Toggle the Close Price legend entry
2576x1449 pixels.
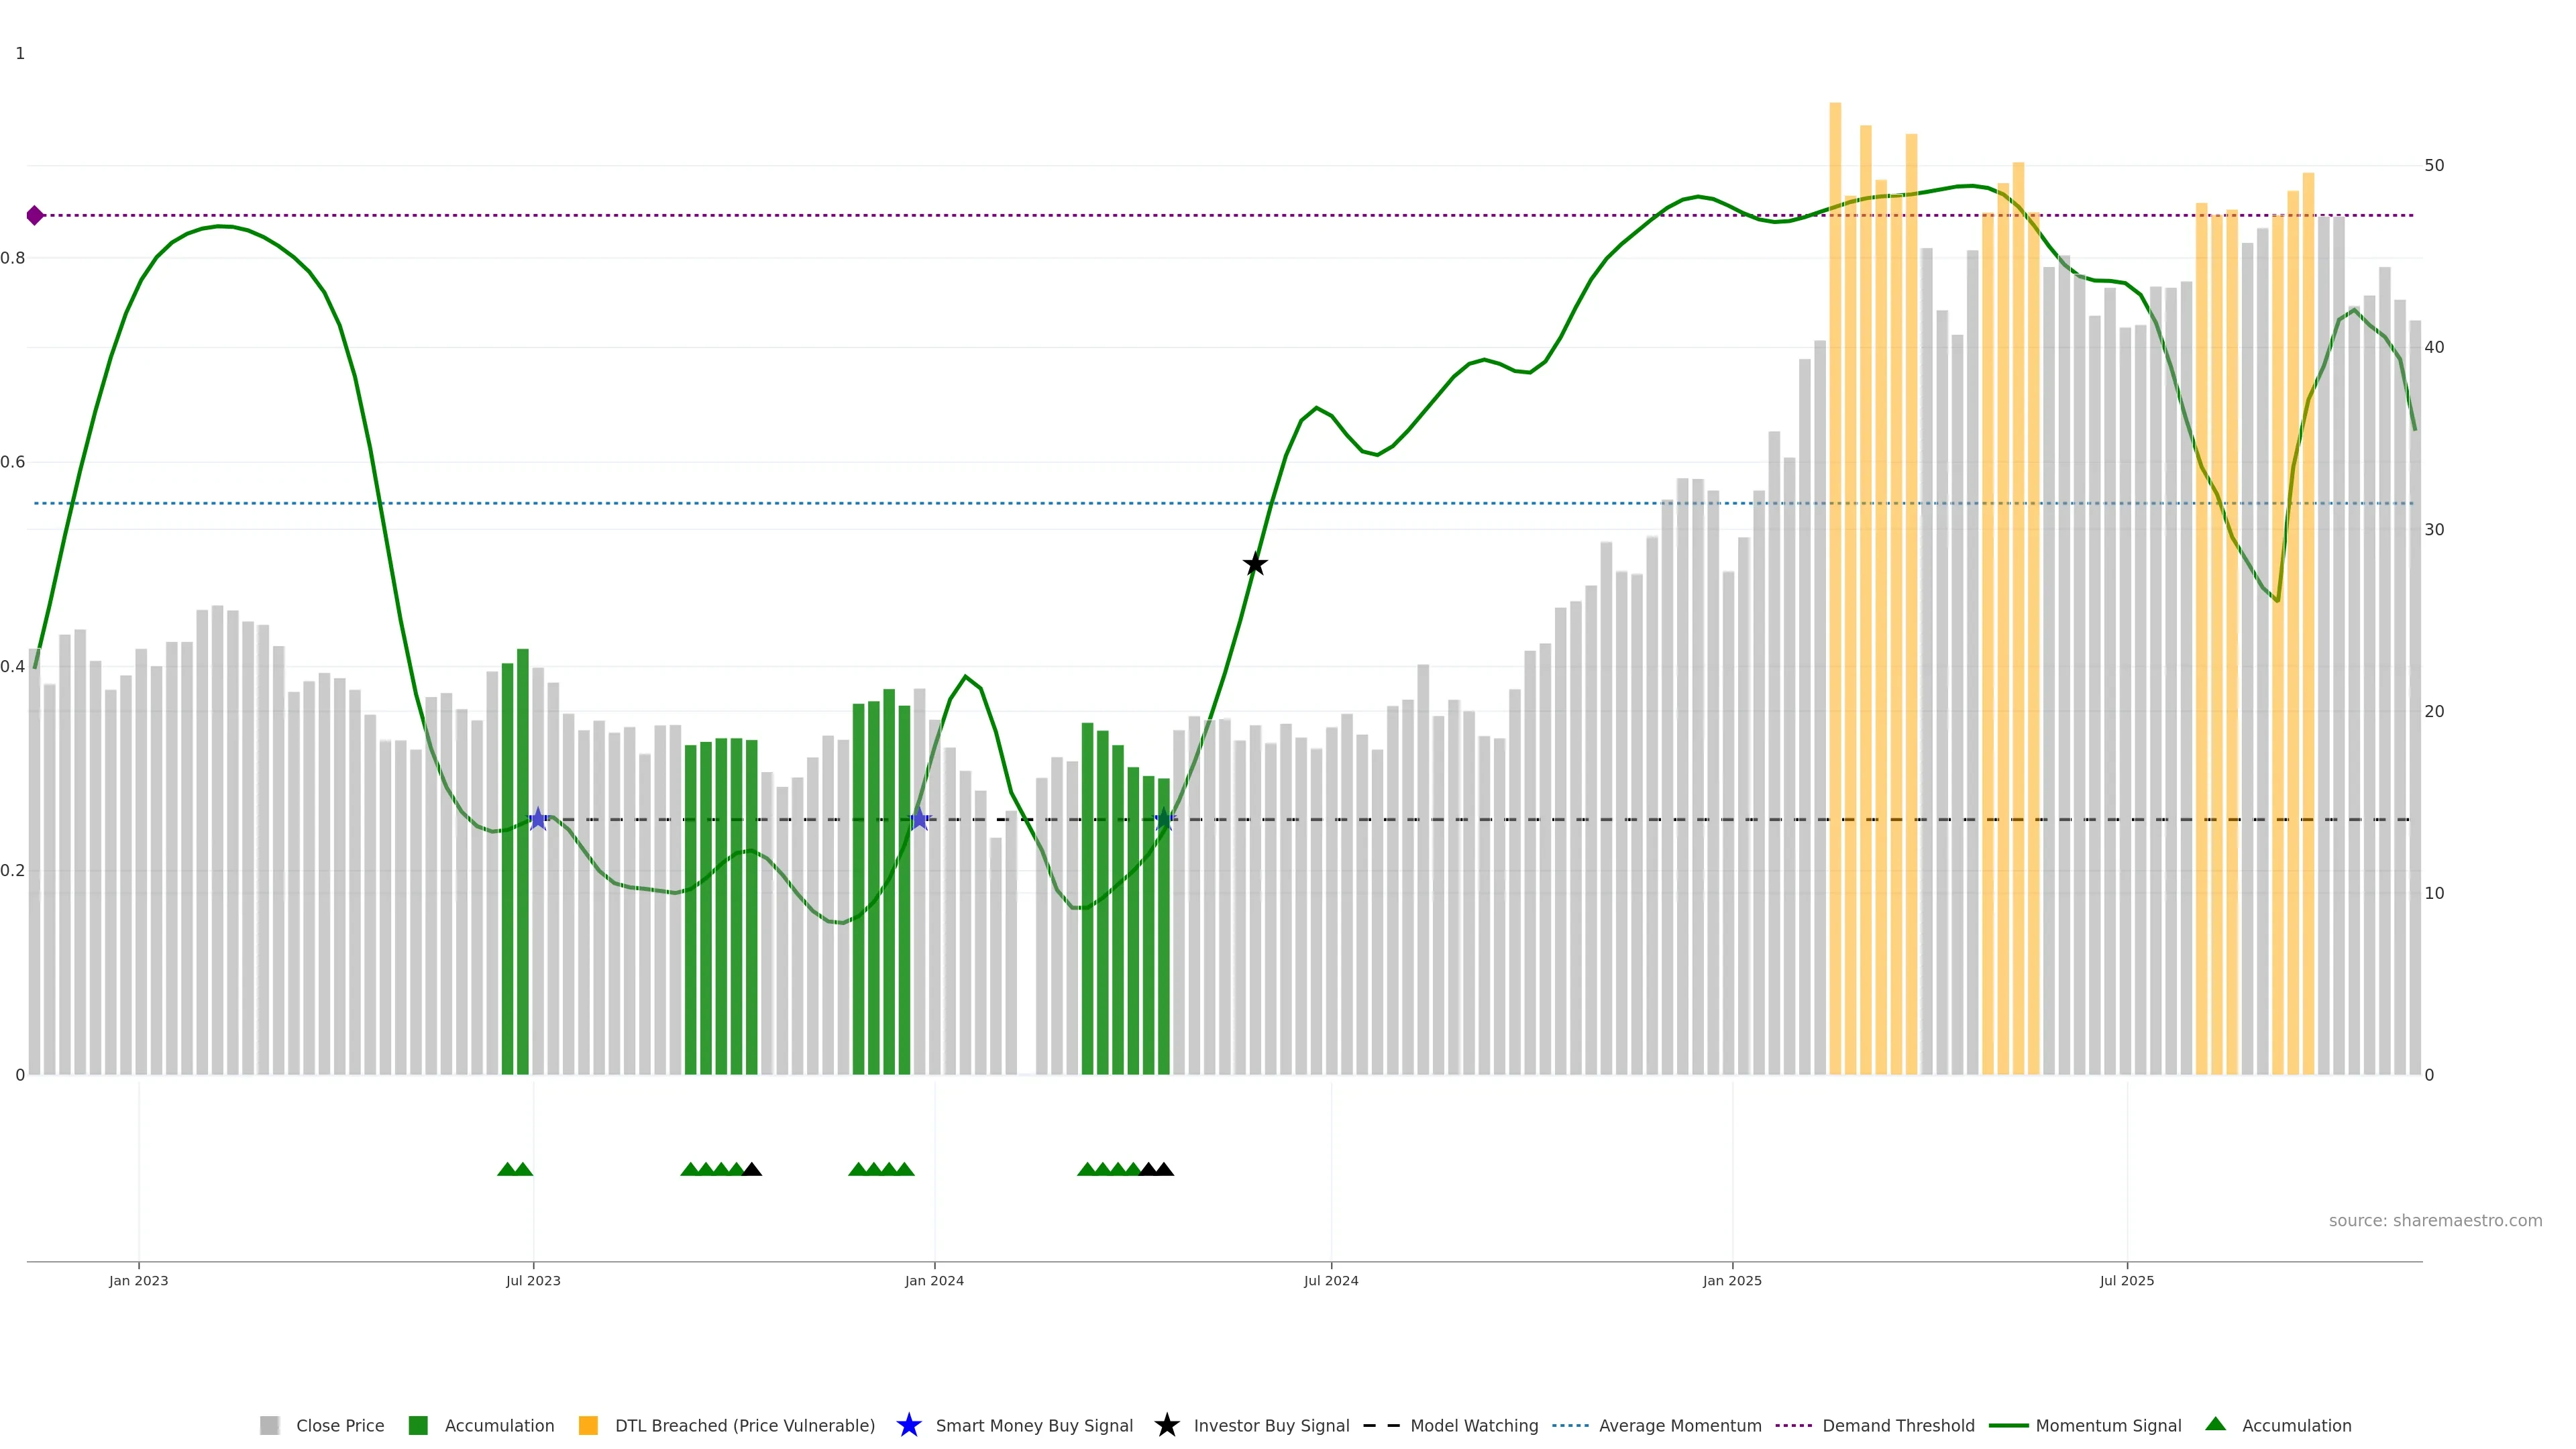(340, 1426)
